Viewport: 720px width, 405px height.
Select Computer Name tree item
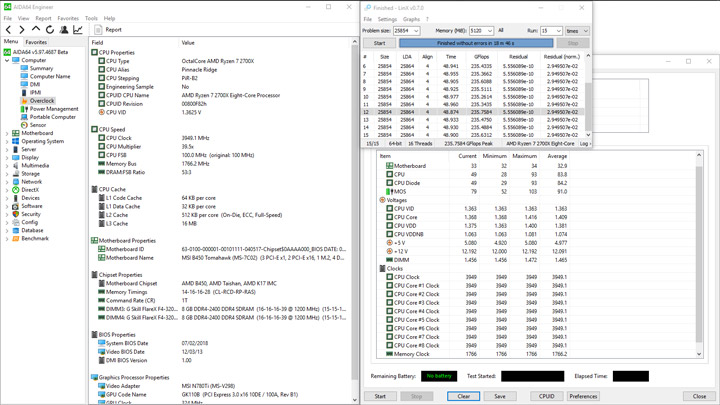pyautogui.click(x=50, y=76)
